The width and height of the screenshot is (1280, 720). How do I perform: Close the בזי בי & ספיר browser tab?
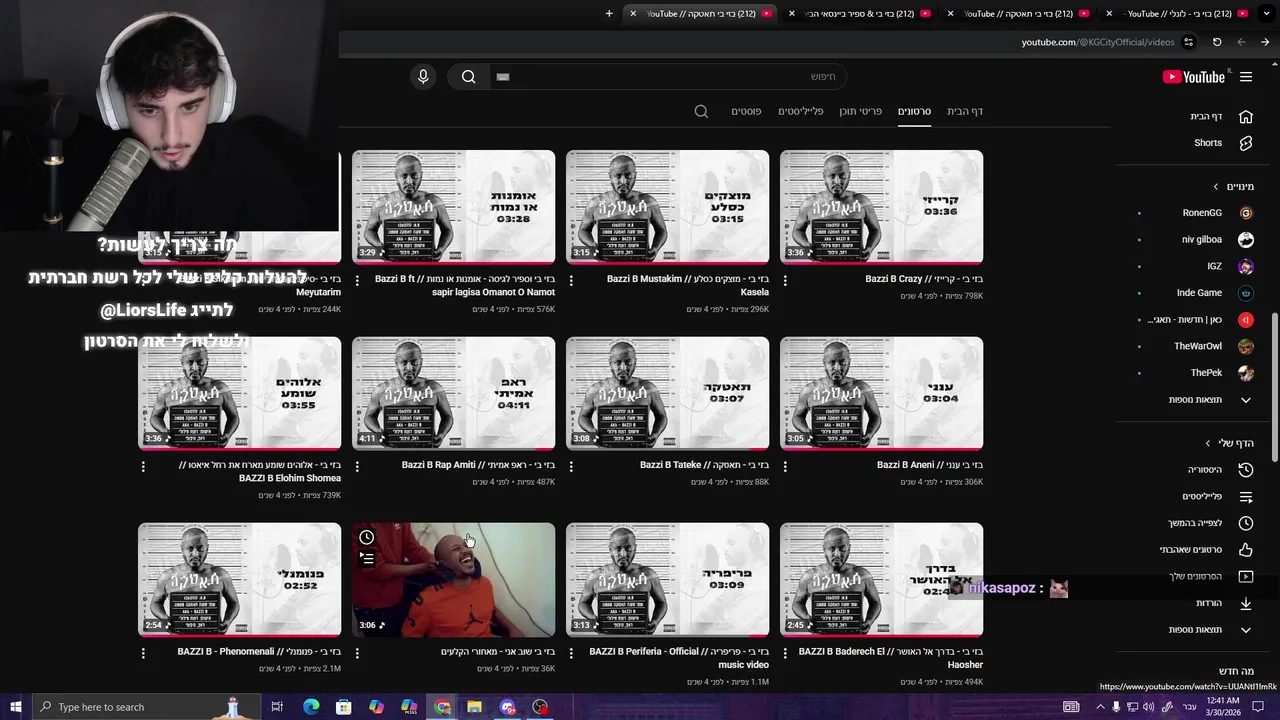point(792,14)
